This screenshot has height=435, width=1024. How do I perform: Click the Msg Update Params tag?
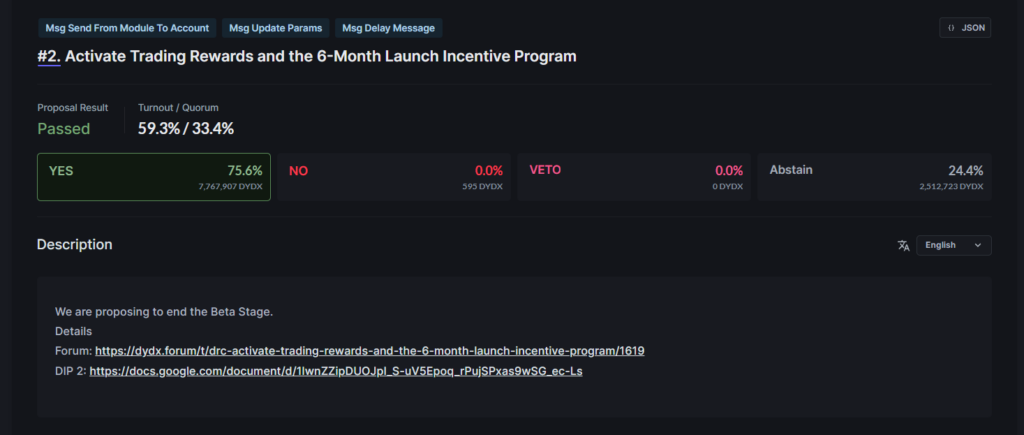click(276, 28)
